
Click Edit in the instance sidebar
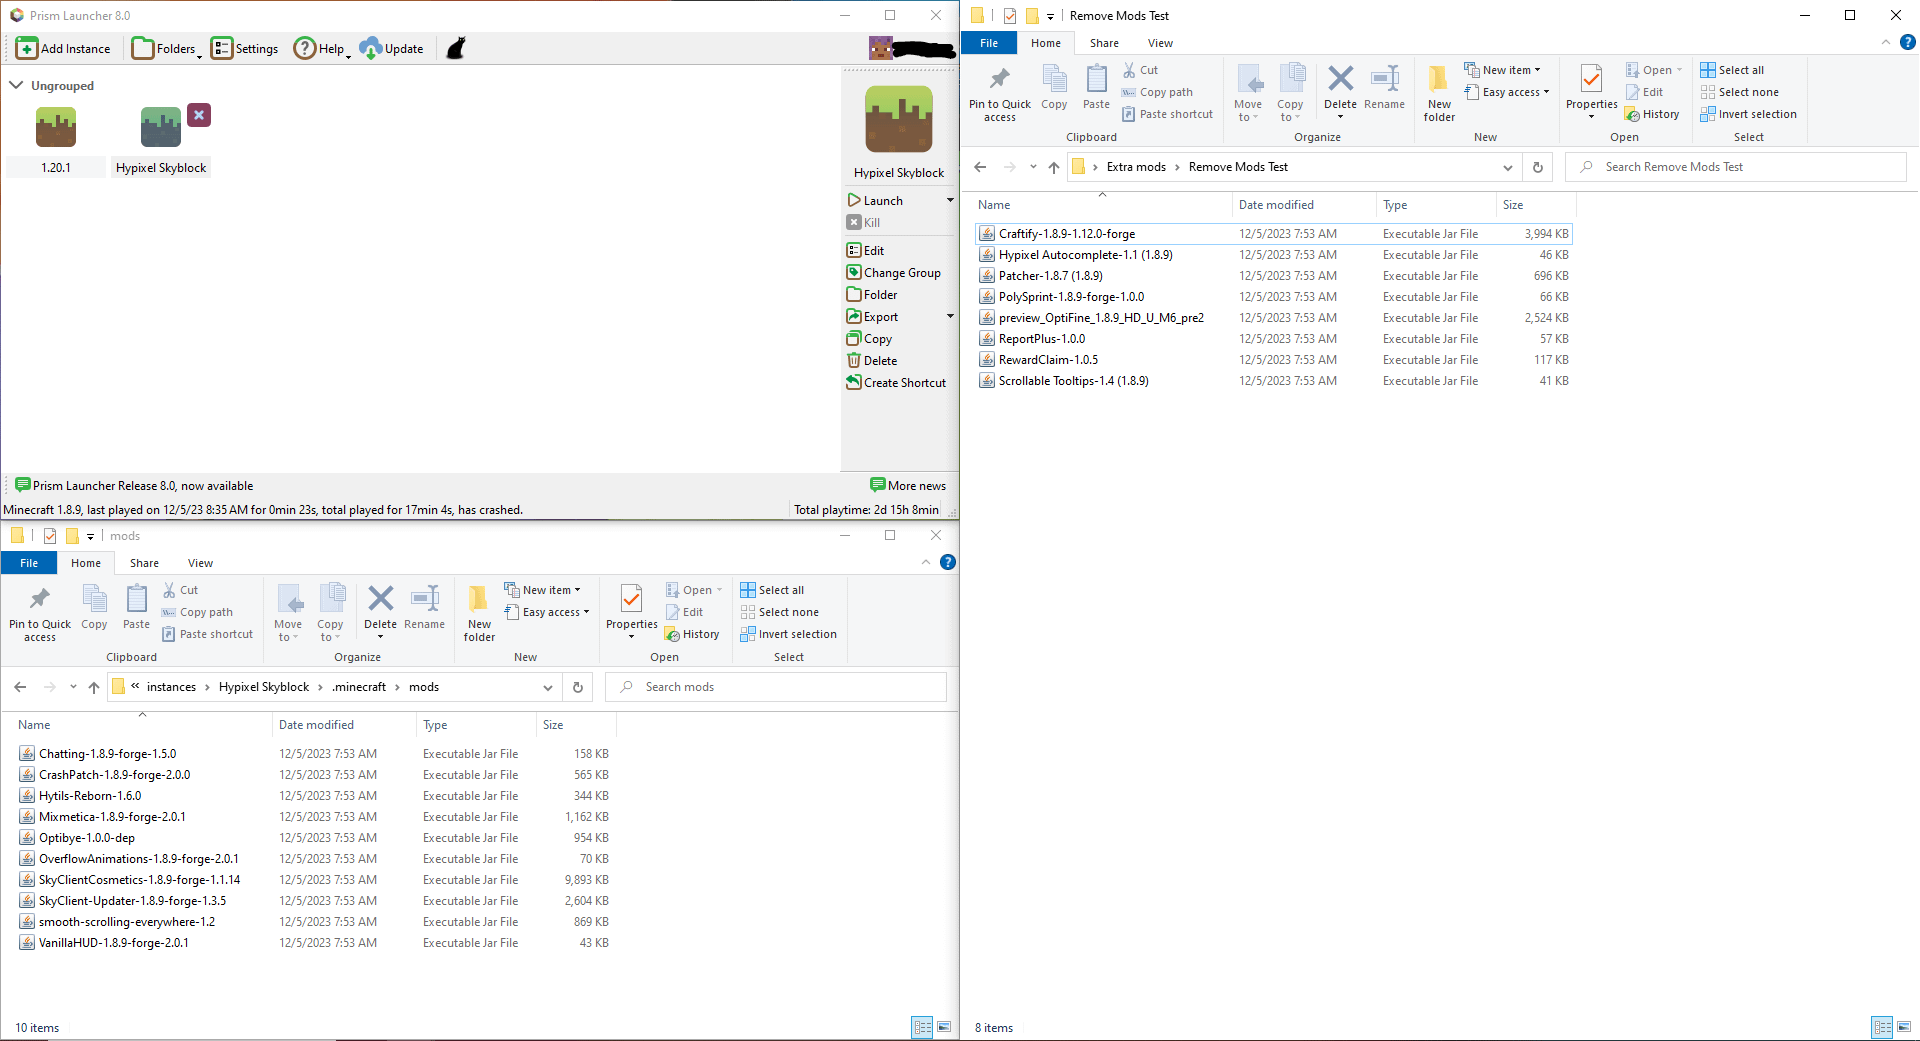[866, 250]
